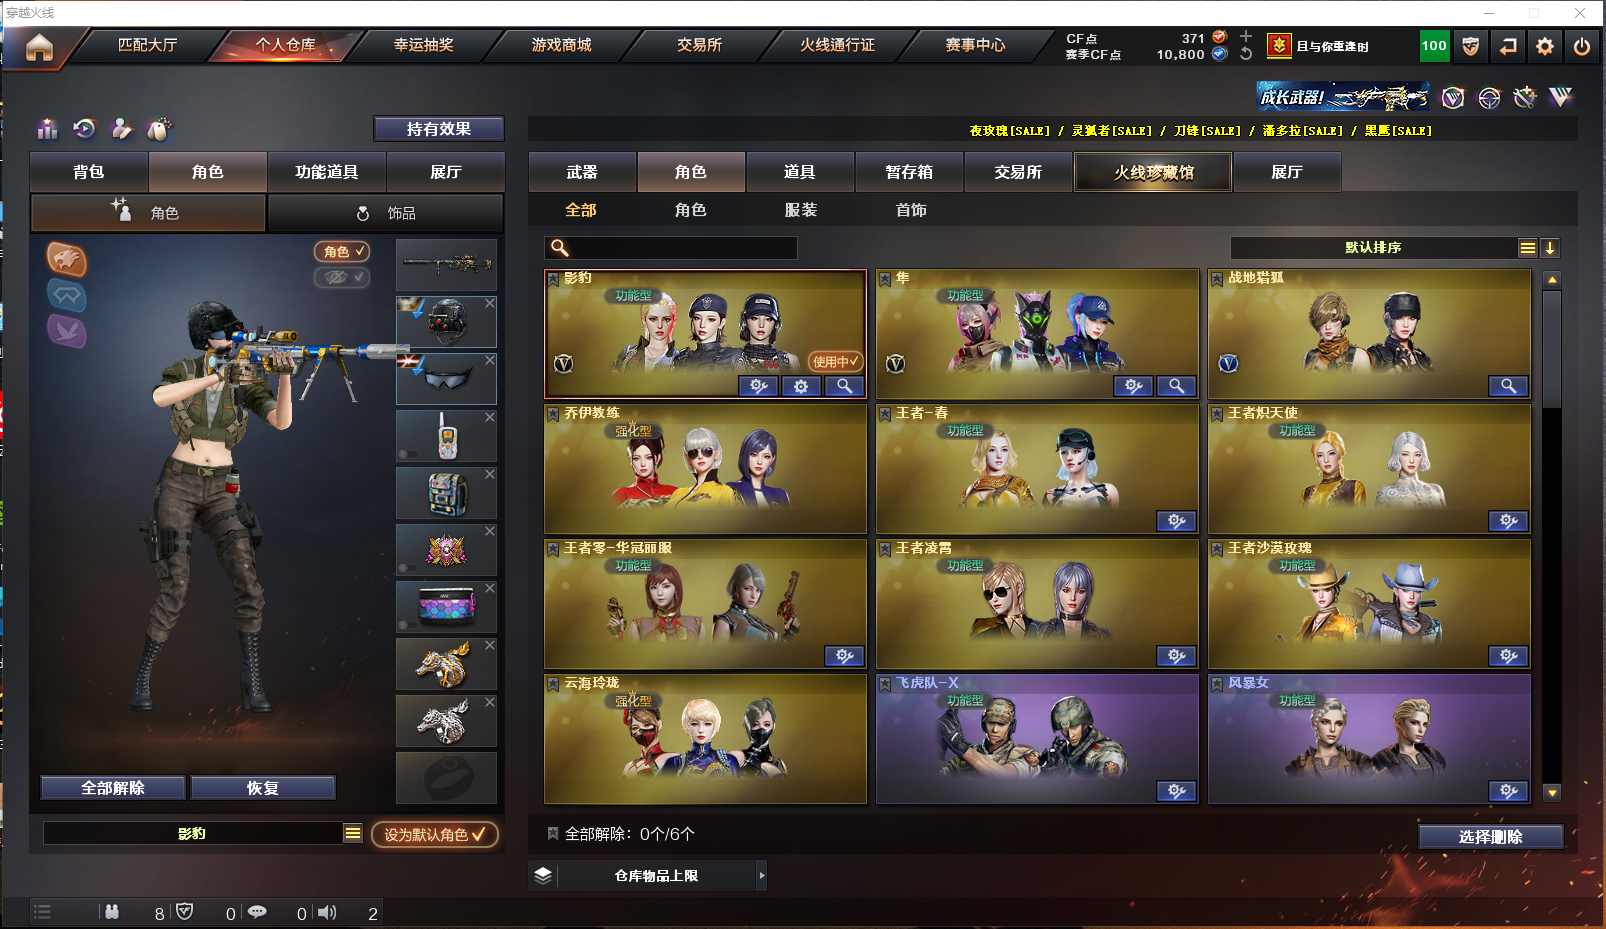Toggle 设为默认角色 default character option

[x=435, y=834]
